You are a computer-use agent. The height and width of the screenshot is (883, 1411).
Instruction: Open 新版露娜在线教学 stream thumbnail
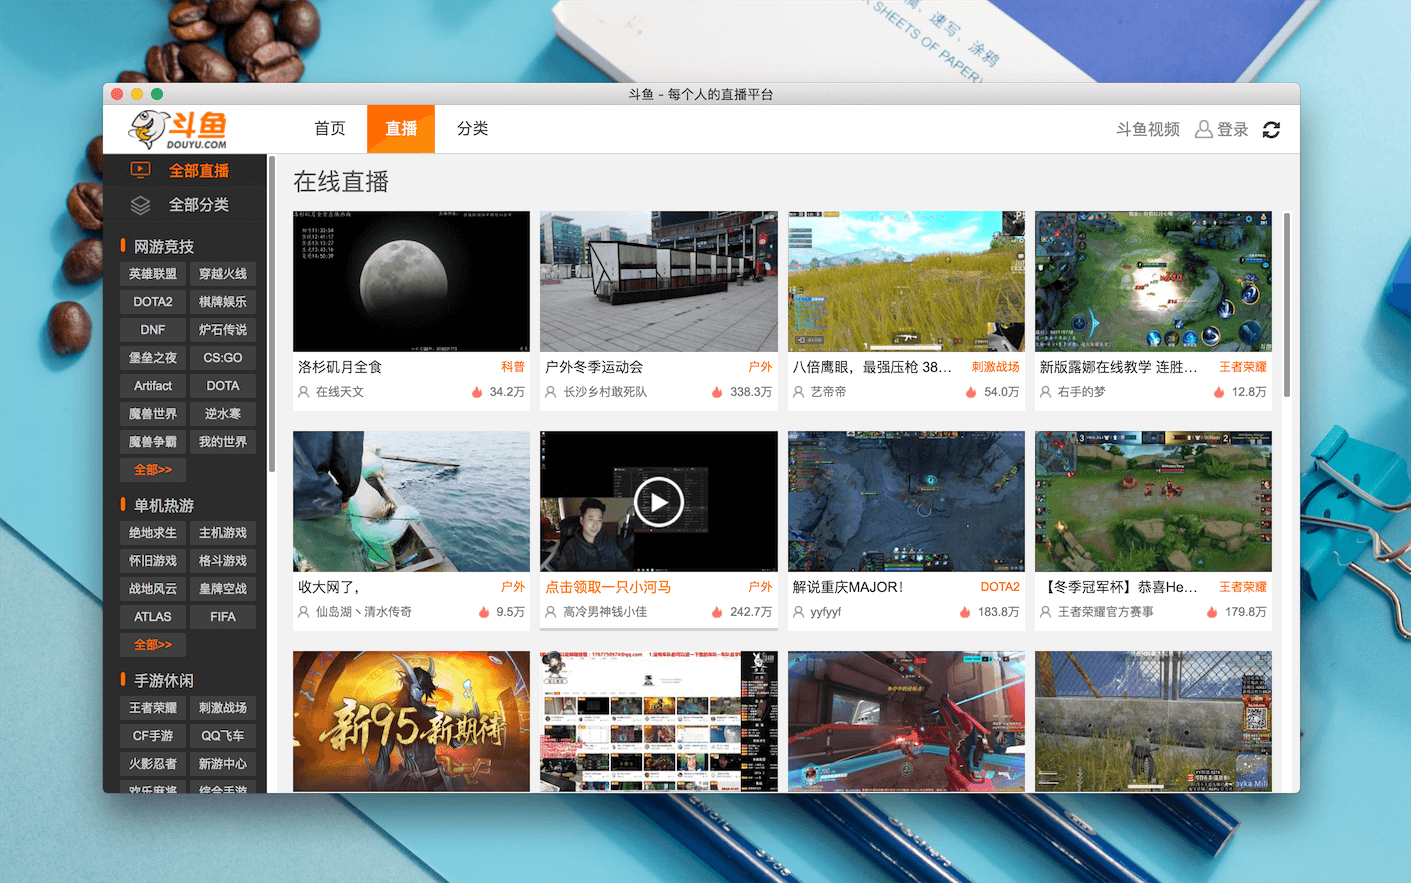click(1153, 281)
